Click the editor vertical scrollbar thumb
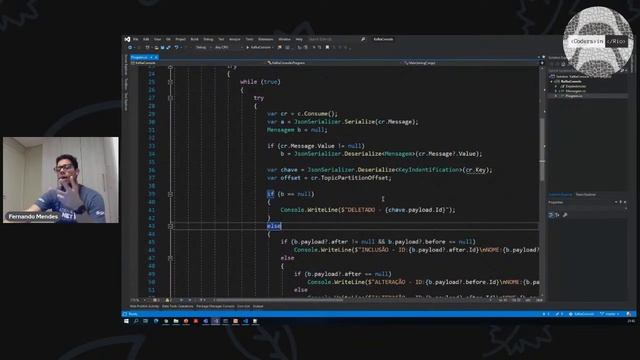This screenshot has width=640, height=360. click(542, 149)
